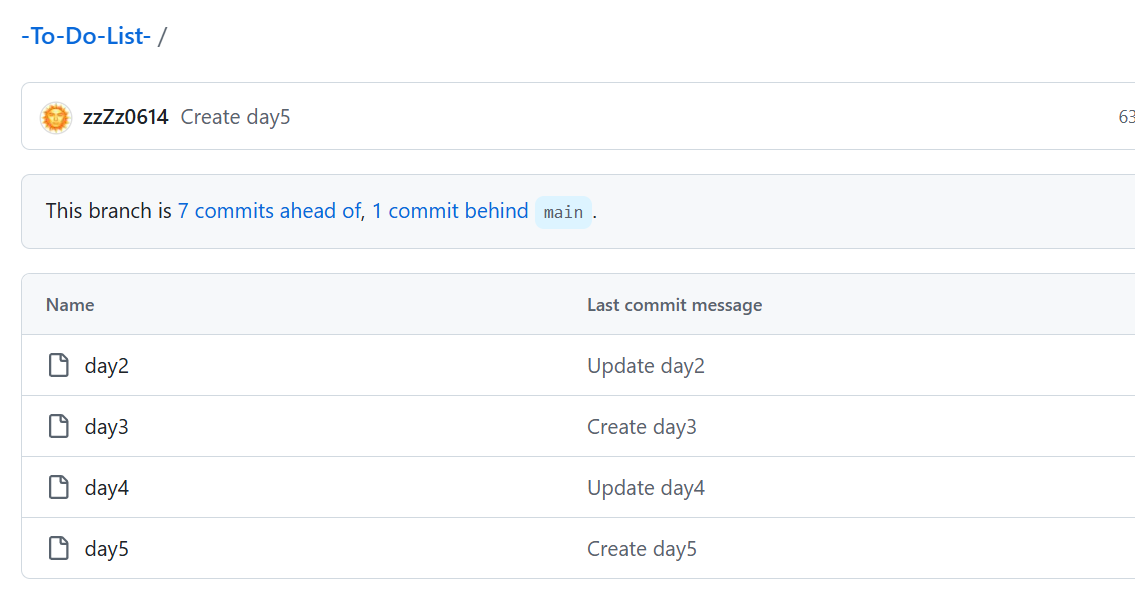Open the day2 file

107,366
